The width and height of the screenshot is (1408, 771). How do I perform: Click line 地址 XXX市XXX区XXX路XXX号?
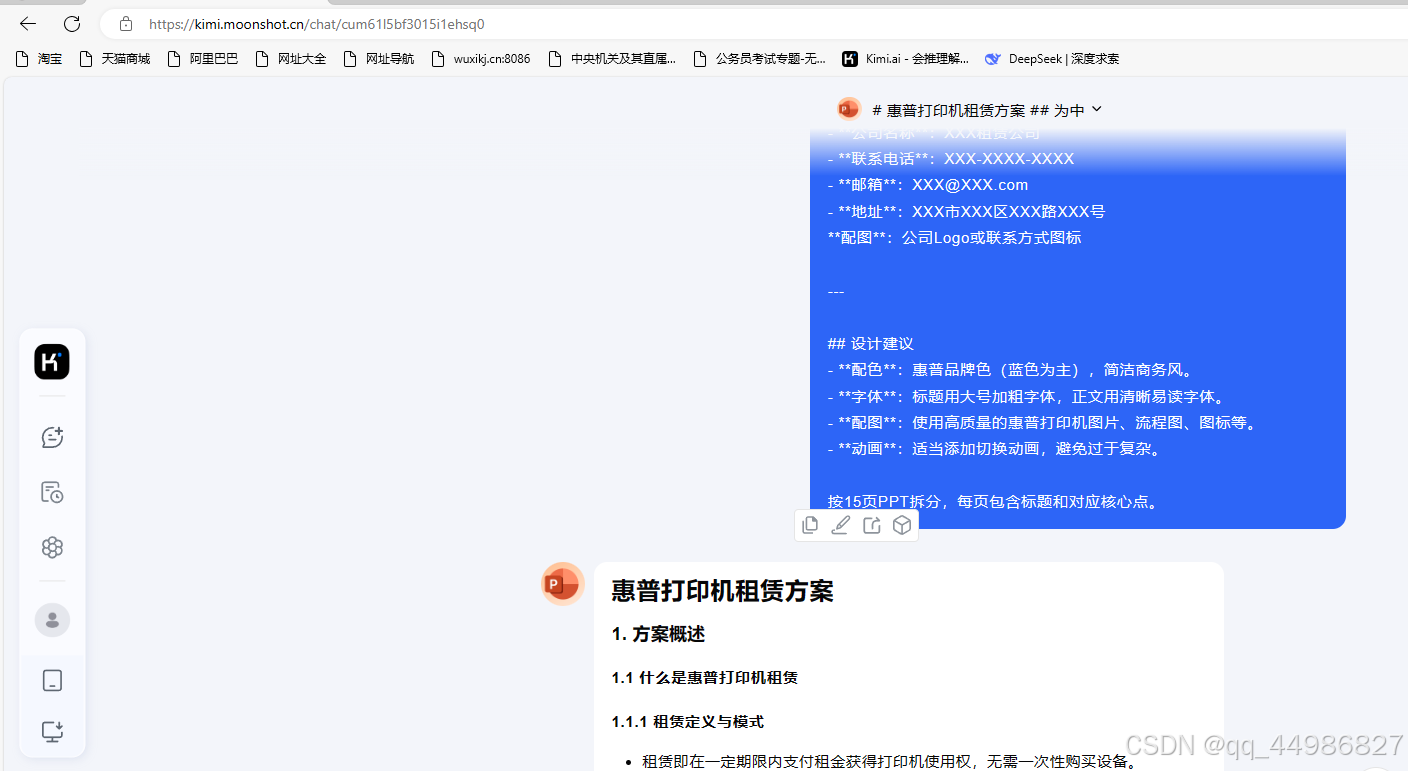tap(966, 212)
